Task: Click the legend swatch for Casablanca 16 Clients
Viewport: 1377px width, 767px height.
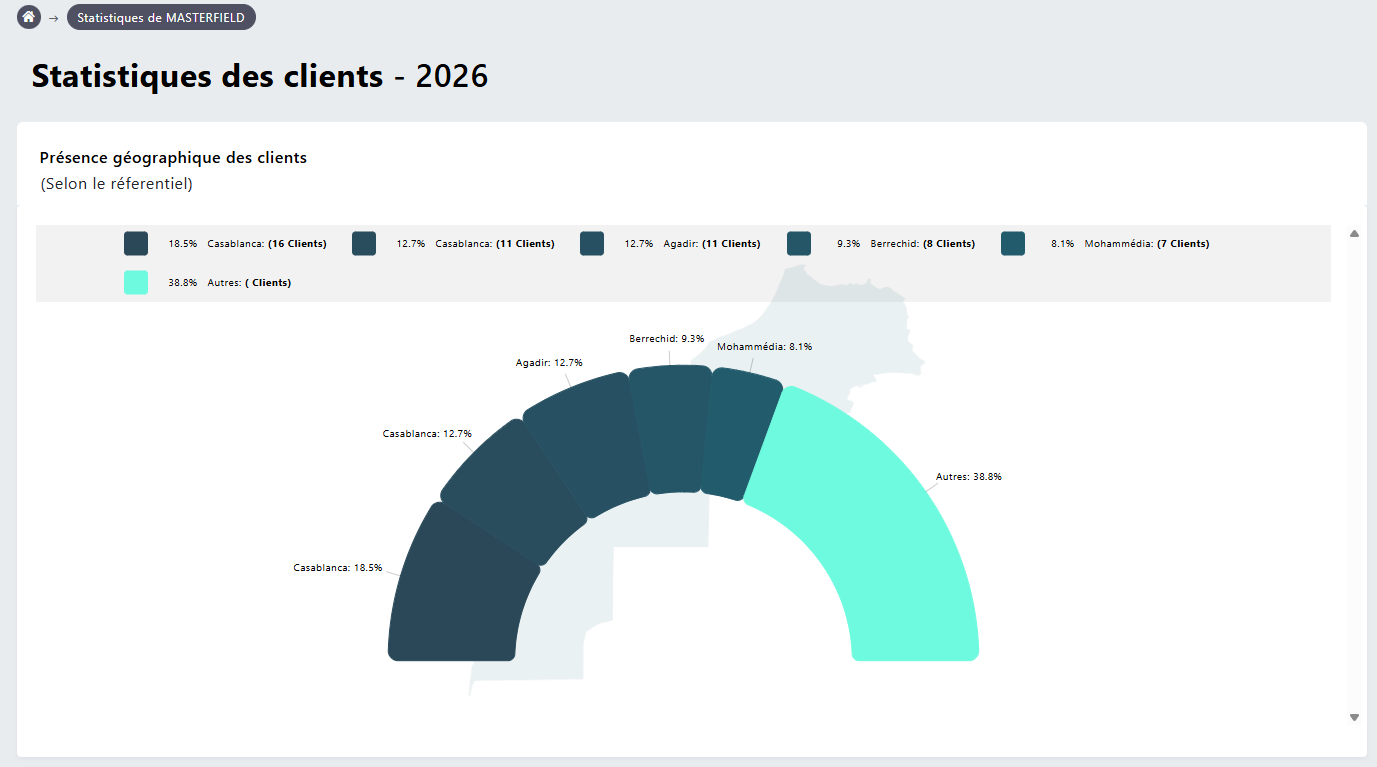Action: point(136,244)
